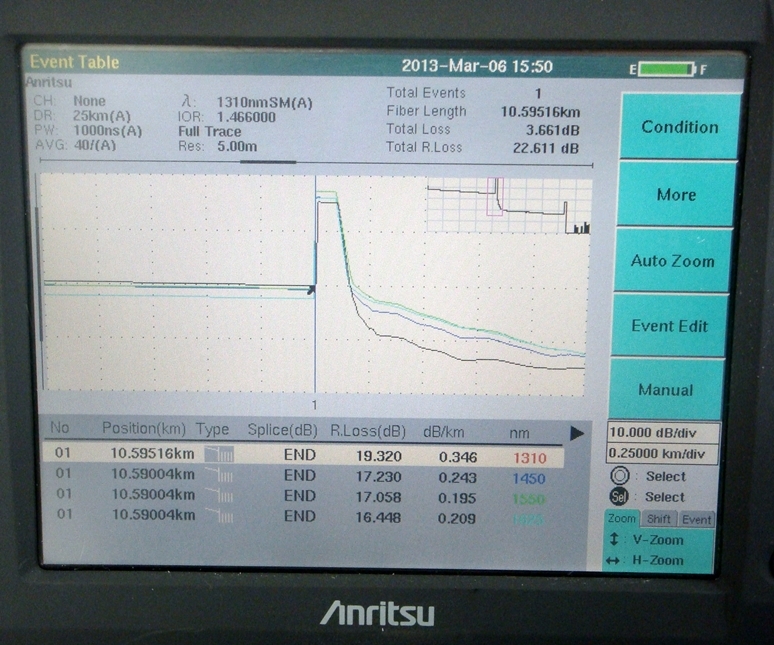Click the date 2013-Mar-06 15:50

pyautogui.click(x=477, y=66)
